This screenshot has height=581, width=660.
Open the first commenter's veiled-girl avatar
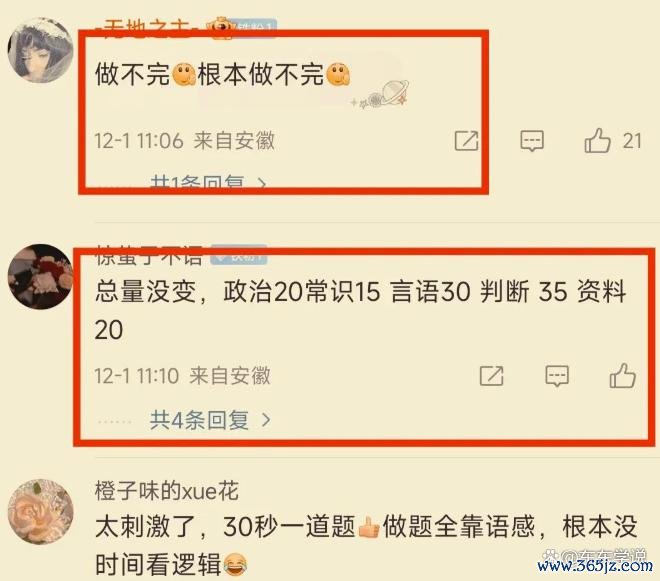tap(40, 50)
